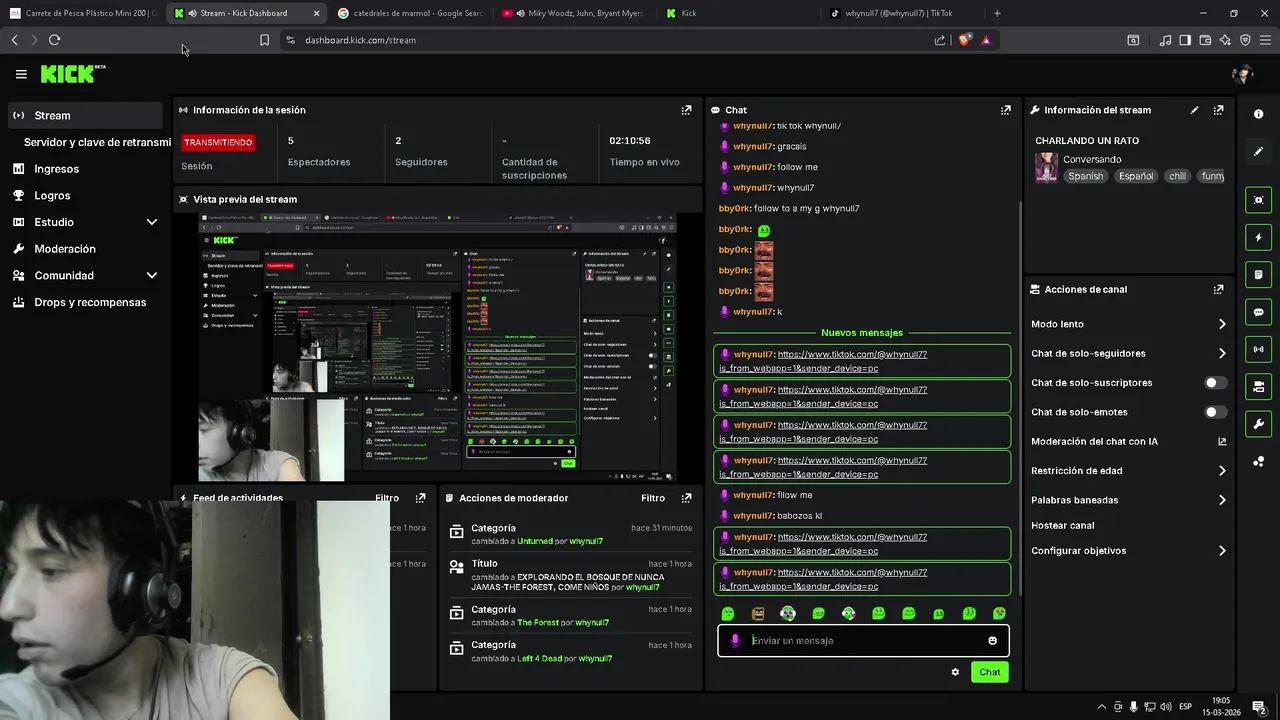Viewport: 1280px width, 720px height.
Task: Open the profile avatar menu
Action: pos(1243,74)
